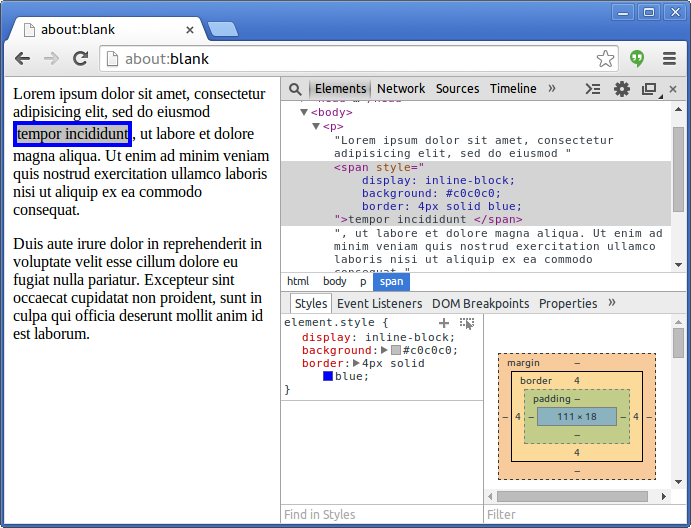This screenshot has height=528, width=691.
Task: Click the 111 × 18 content size box
Action: point(576,416)
